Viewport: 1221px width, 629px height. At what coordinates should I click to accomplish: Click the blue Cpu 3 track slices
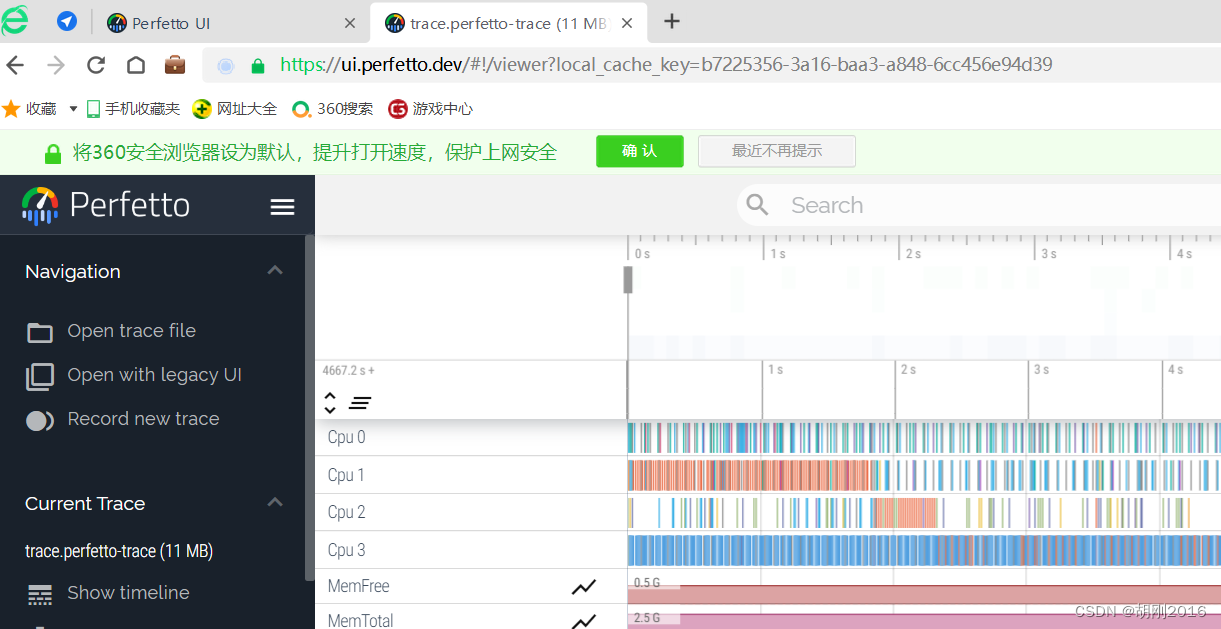tap(924, 550)
